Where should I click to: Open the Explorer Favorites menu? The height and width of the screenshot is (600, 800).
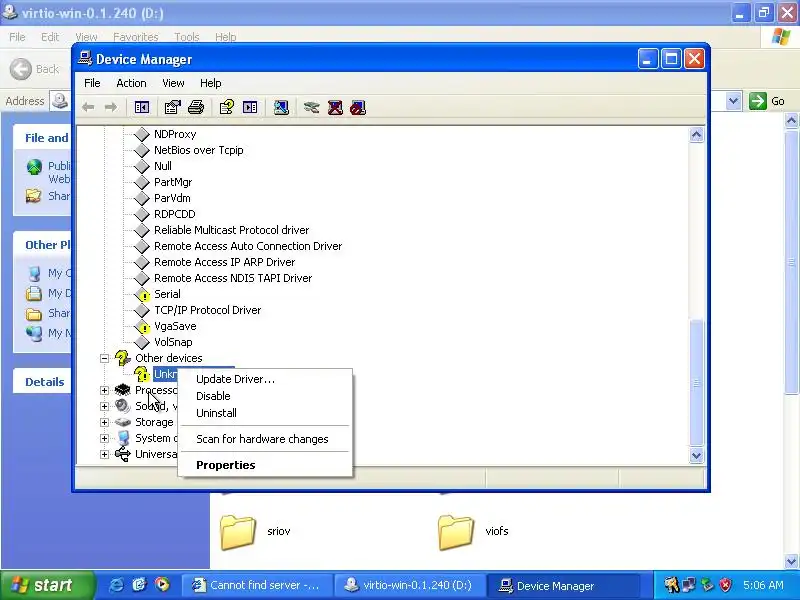(x=136, y=37)
